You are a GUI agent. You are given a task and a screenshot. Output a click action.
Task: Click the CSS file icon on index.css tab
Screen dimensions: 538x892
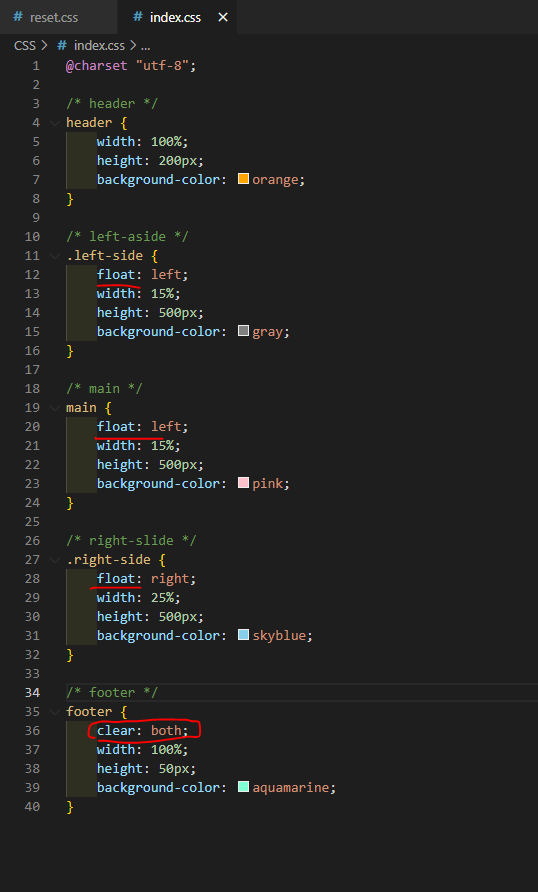point(138,16)
